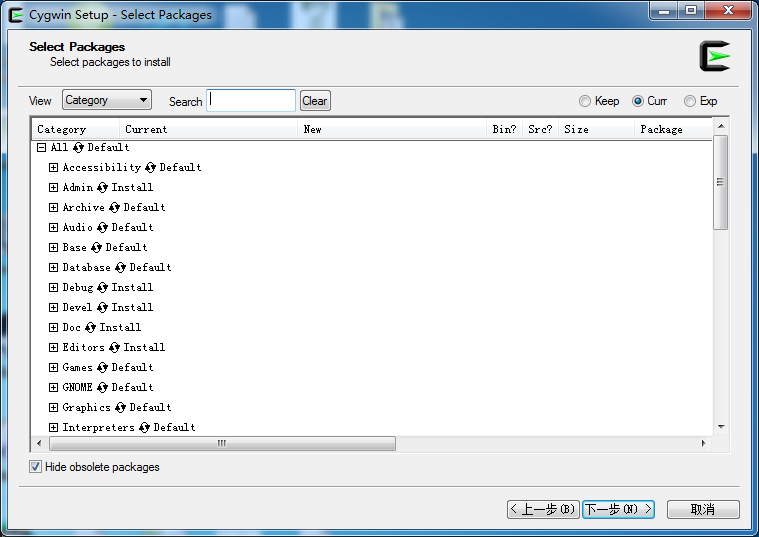Click the cycle icon next to Doc

(90, 328)
